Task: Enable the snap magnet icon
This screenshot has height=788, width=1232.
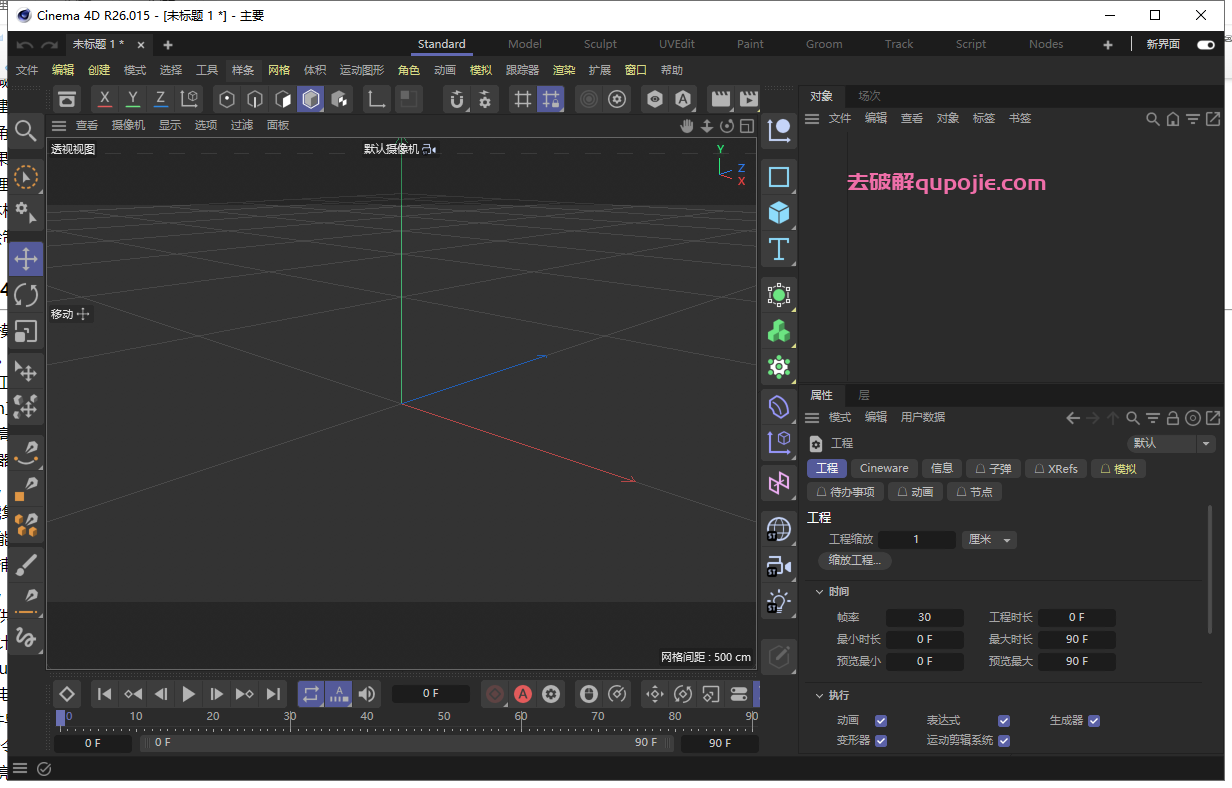Action: click(457, 99)
